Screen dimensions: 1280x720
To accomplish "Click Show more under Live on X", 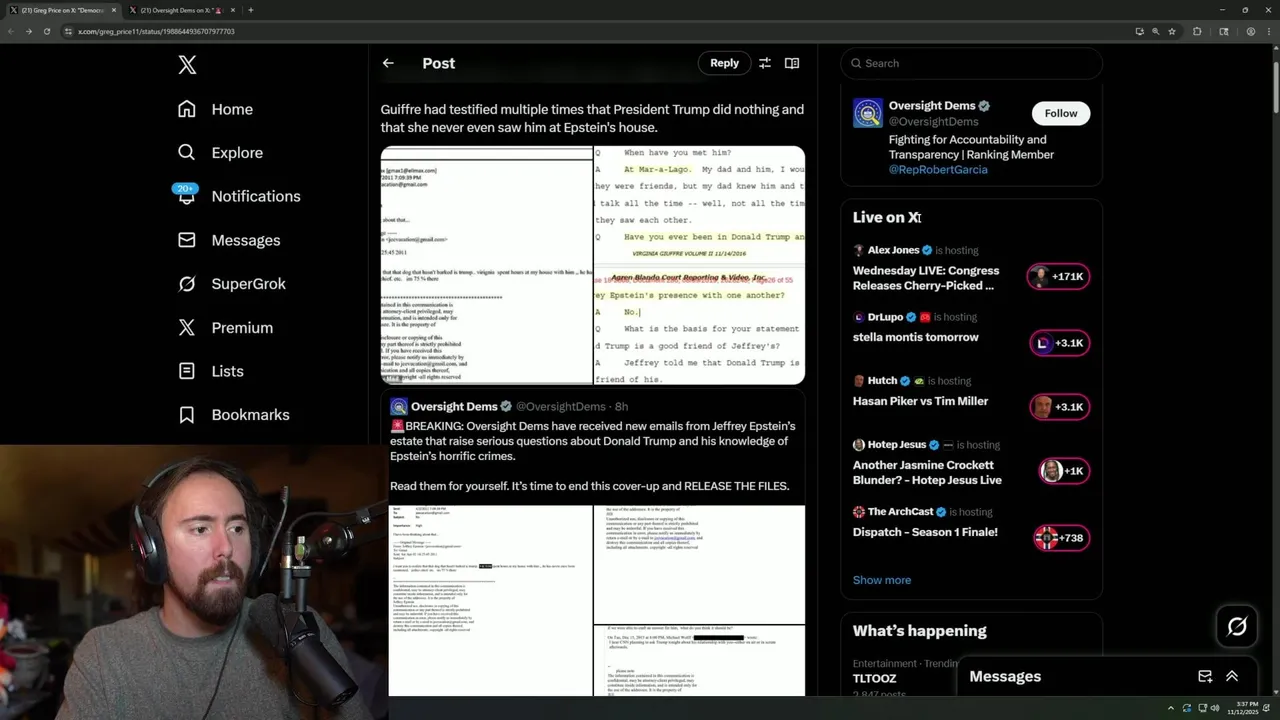I will (x=882, y=580).
